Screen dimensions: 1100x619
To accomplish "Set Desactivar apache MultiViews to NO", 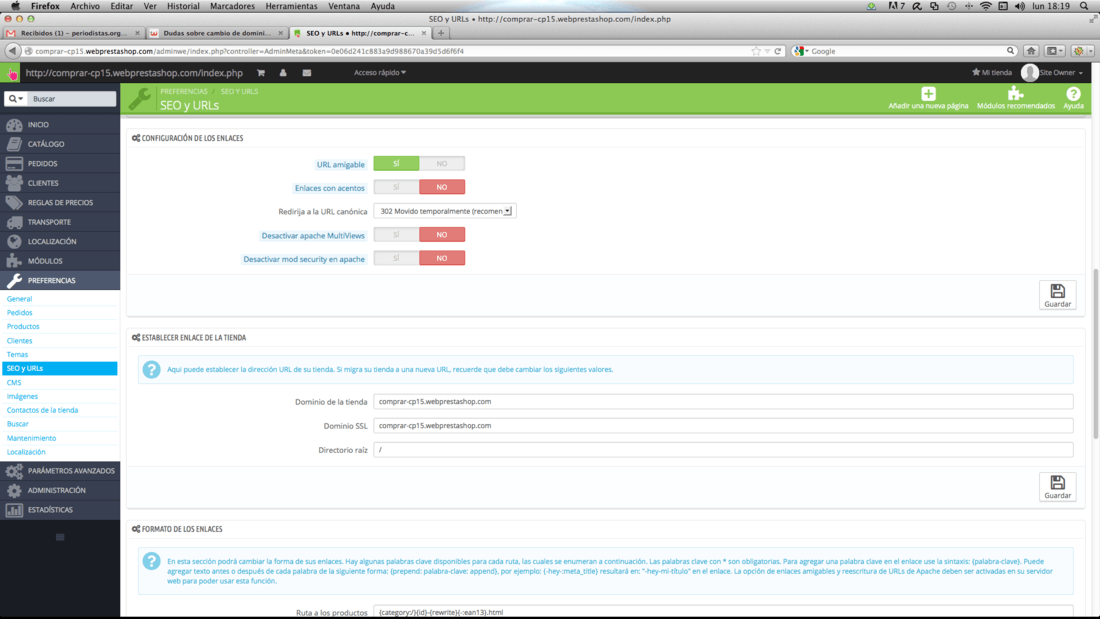I will (442, 234).
